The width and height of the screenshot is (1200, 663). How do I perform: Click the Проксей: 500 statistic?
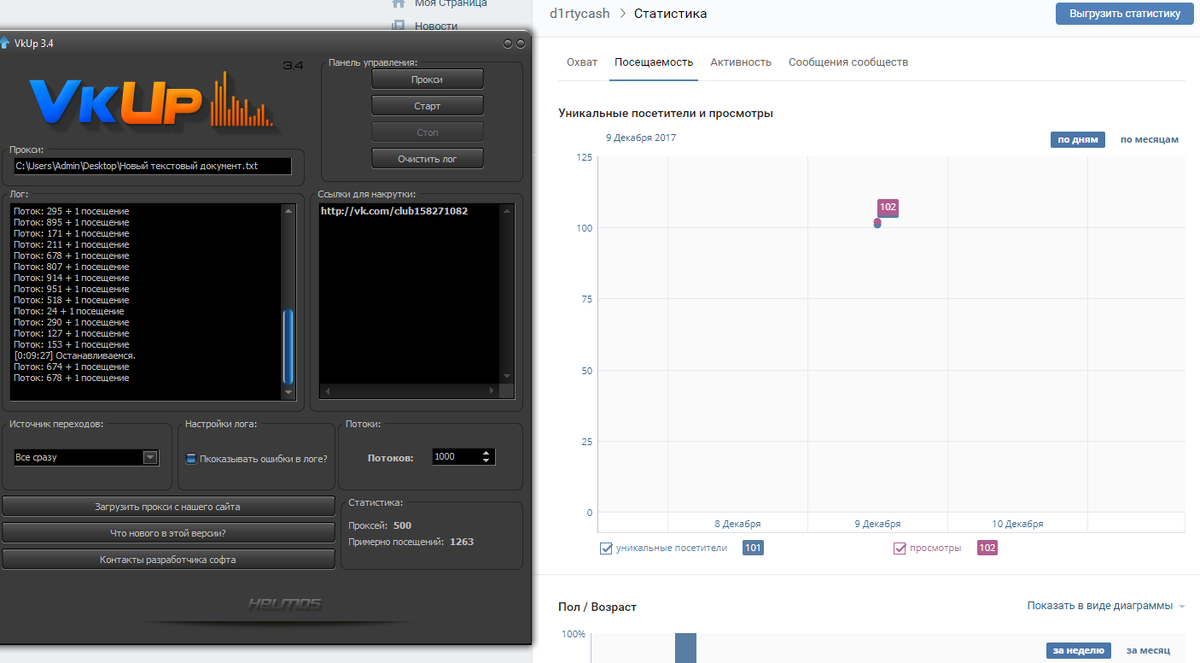click(x=380, y=525)
